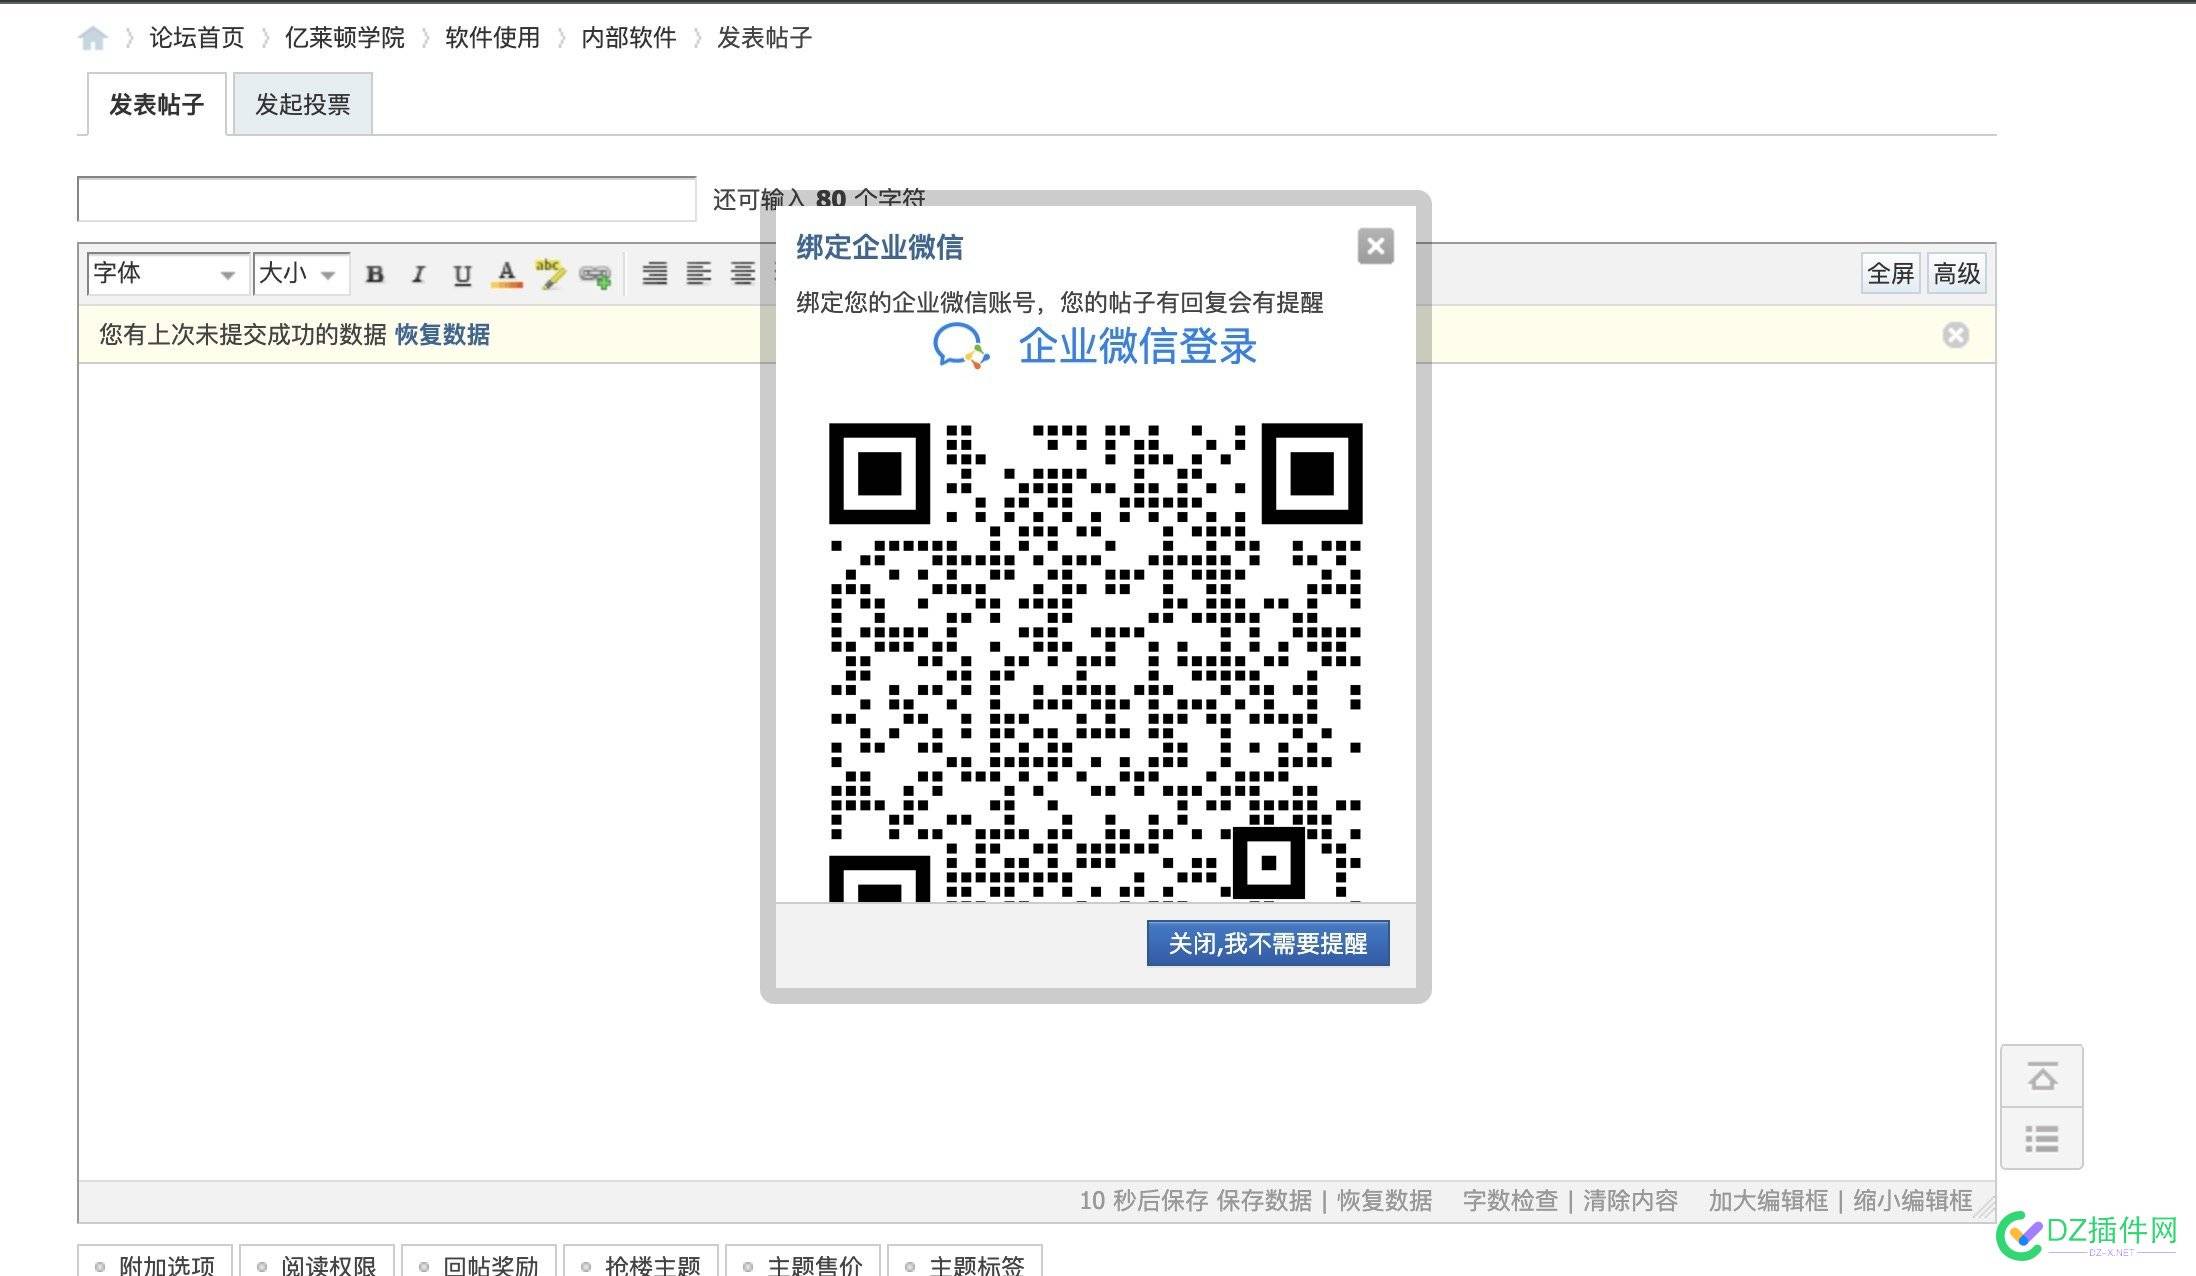Open the 字体 font dropdown
2196x1276 pixels.
click(168, 274)
